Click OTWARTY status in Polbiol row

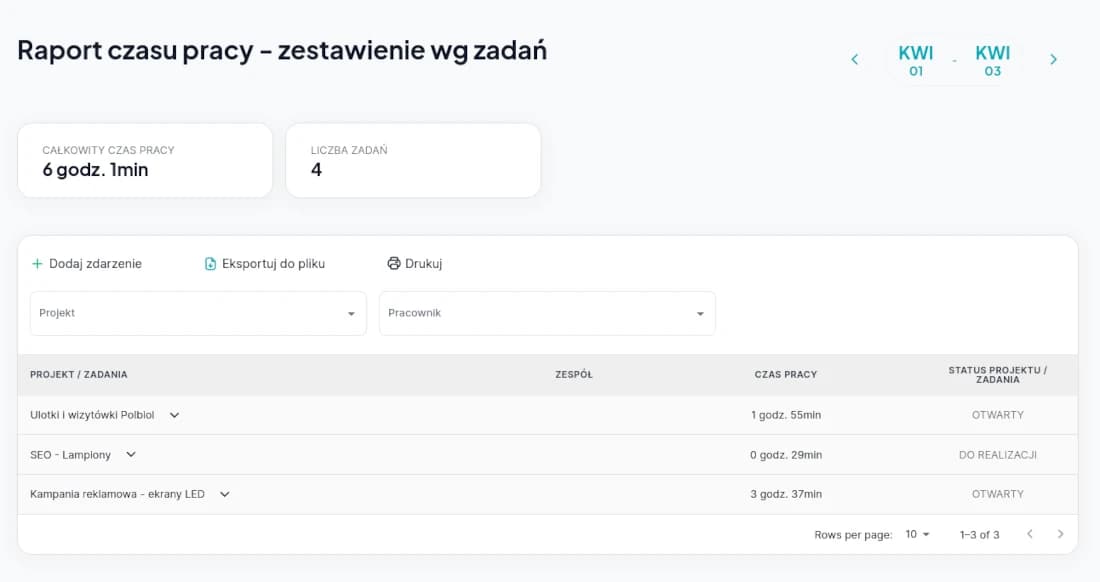tap(998, 415)
